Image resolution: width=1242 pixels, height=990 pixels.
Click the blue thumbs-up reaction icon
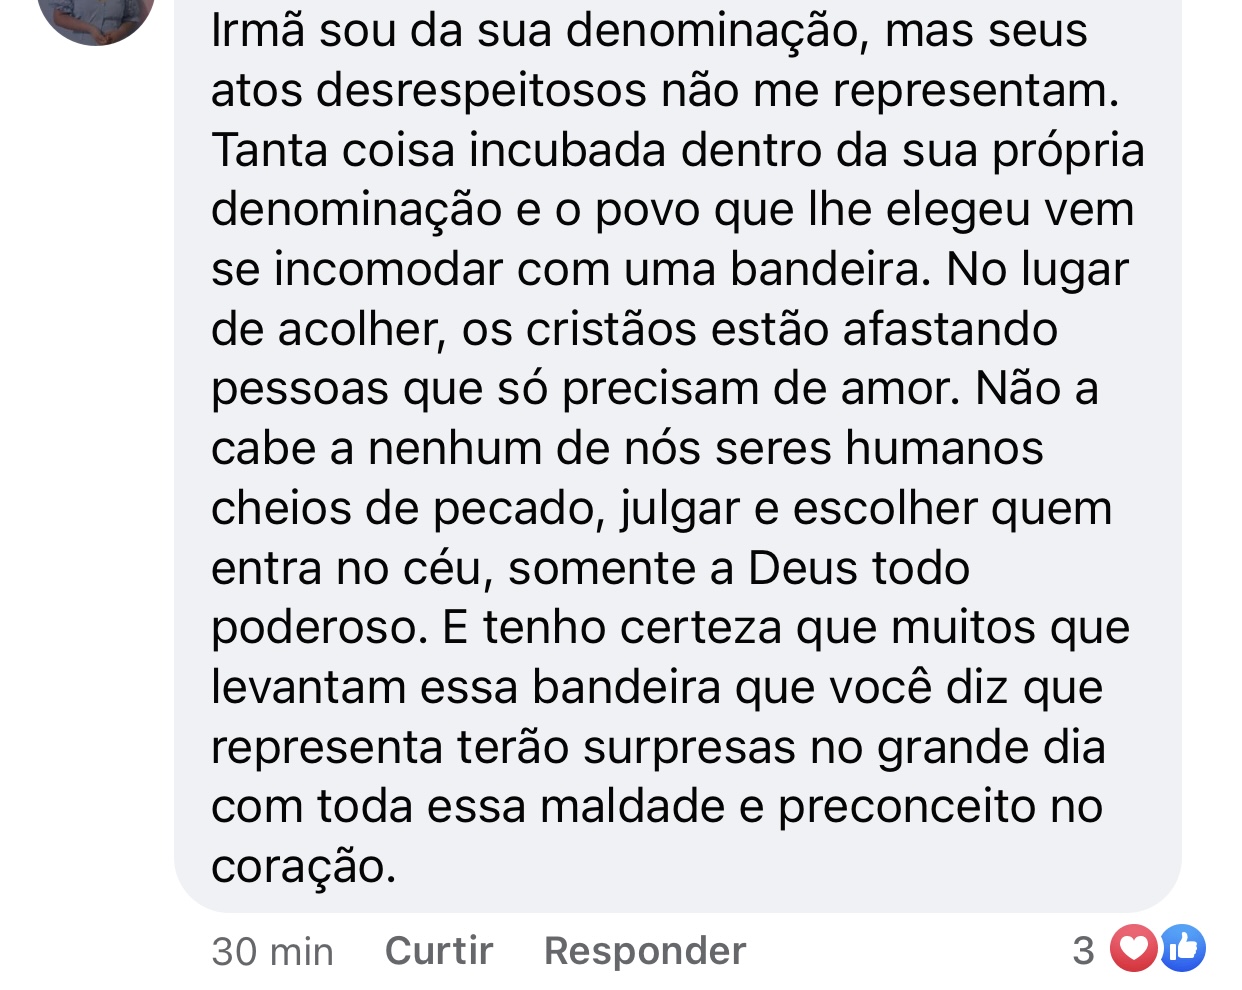pos(1183,948)
